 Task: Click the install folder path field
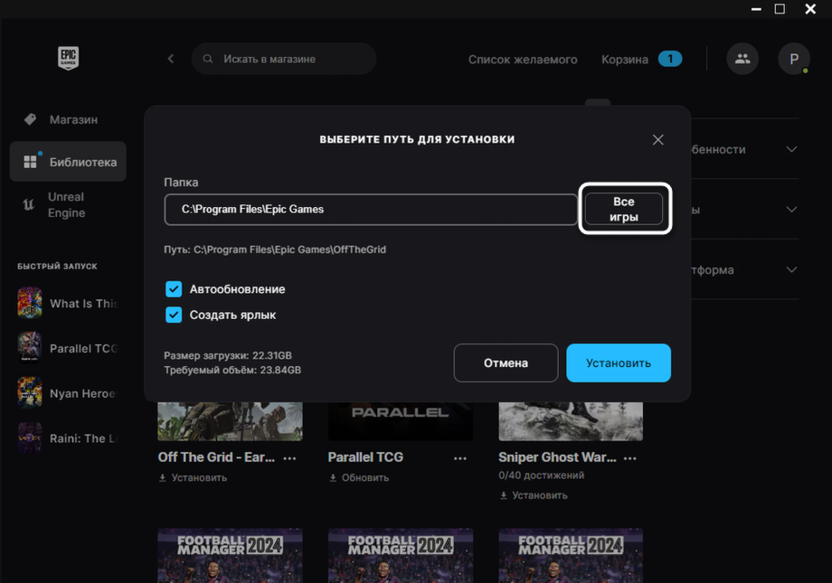(371, 209)
